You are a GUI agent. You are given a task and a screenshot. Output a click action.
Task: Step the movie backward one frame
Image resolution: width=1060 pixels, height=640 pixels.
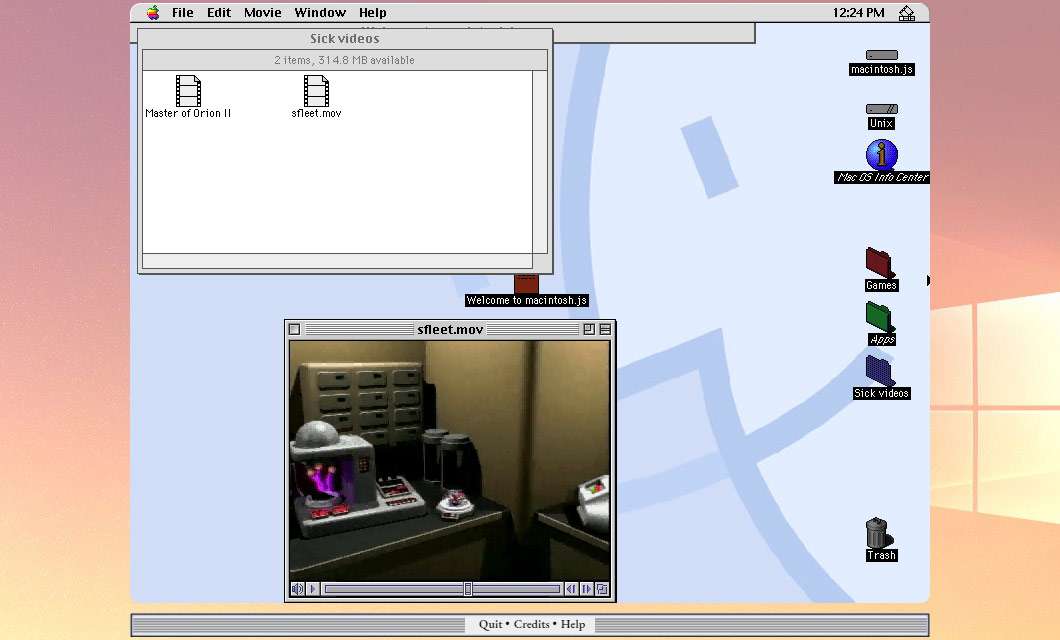[571, 589]
